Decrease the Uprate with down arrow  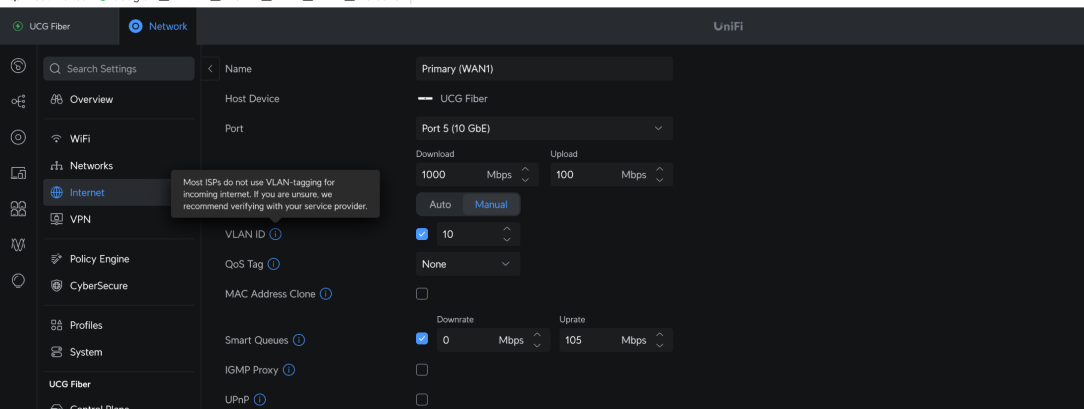(660, 345)
